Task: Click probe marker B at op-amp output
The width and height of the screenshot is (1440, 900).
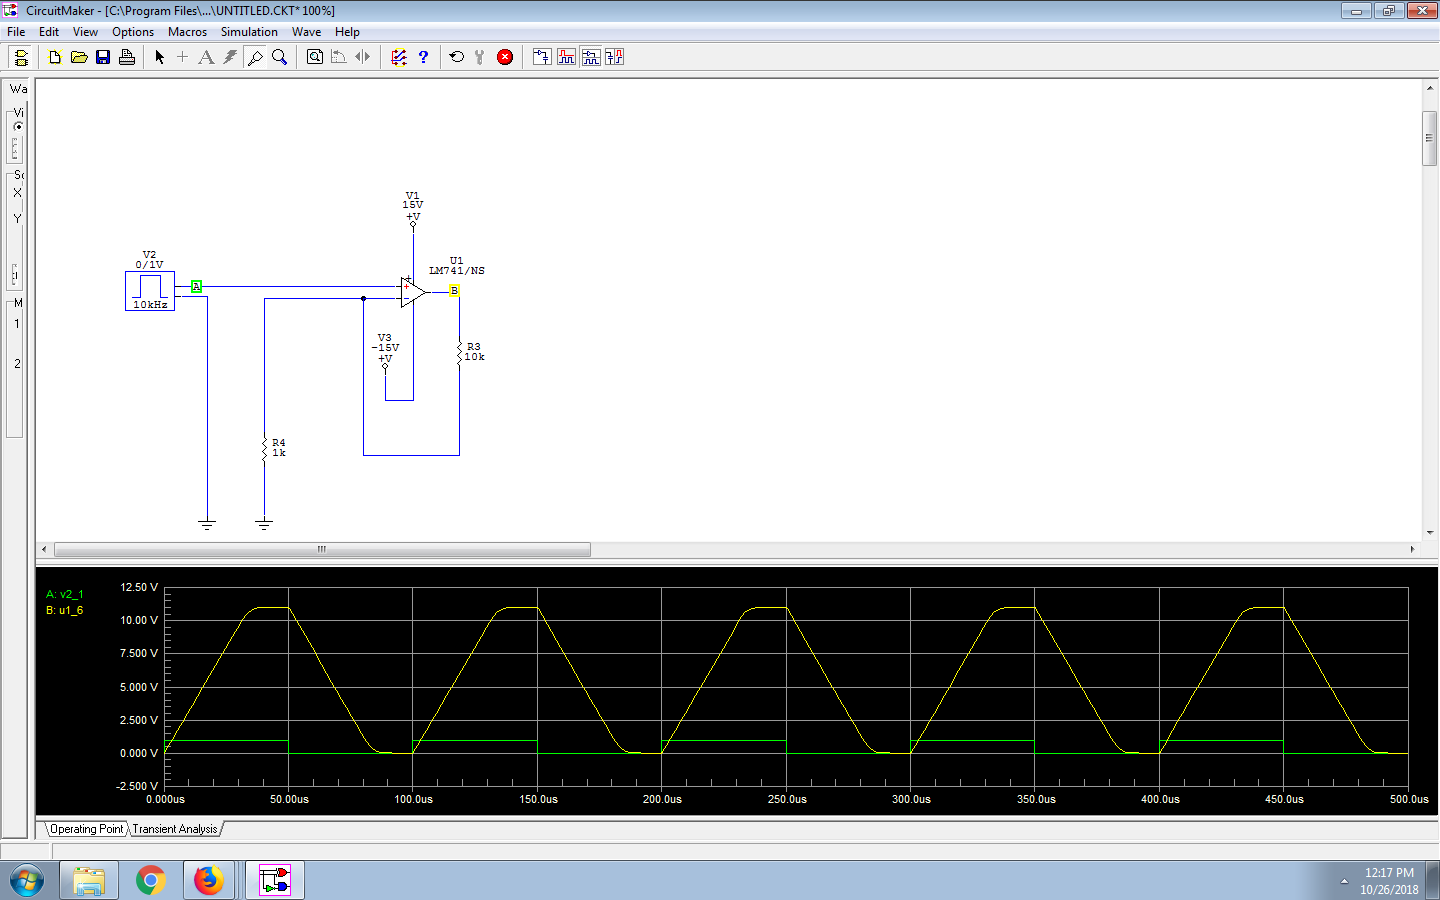Action: pyautogui.click(x=454, y=291)
